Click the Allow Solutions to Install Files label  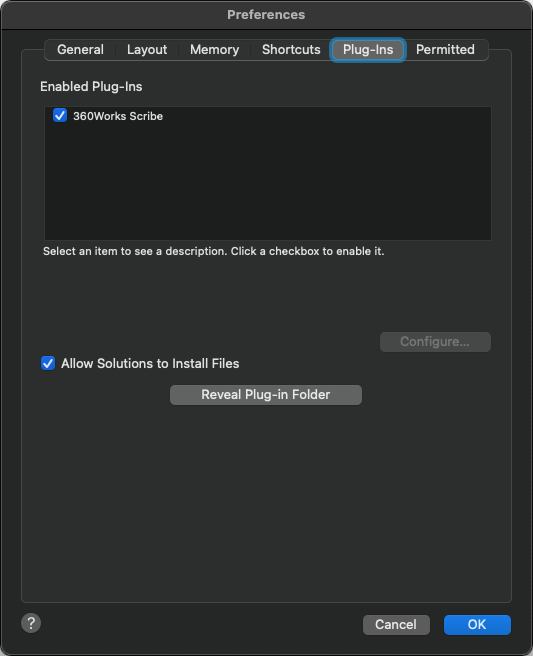pos(150,364)
